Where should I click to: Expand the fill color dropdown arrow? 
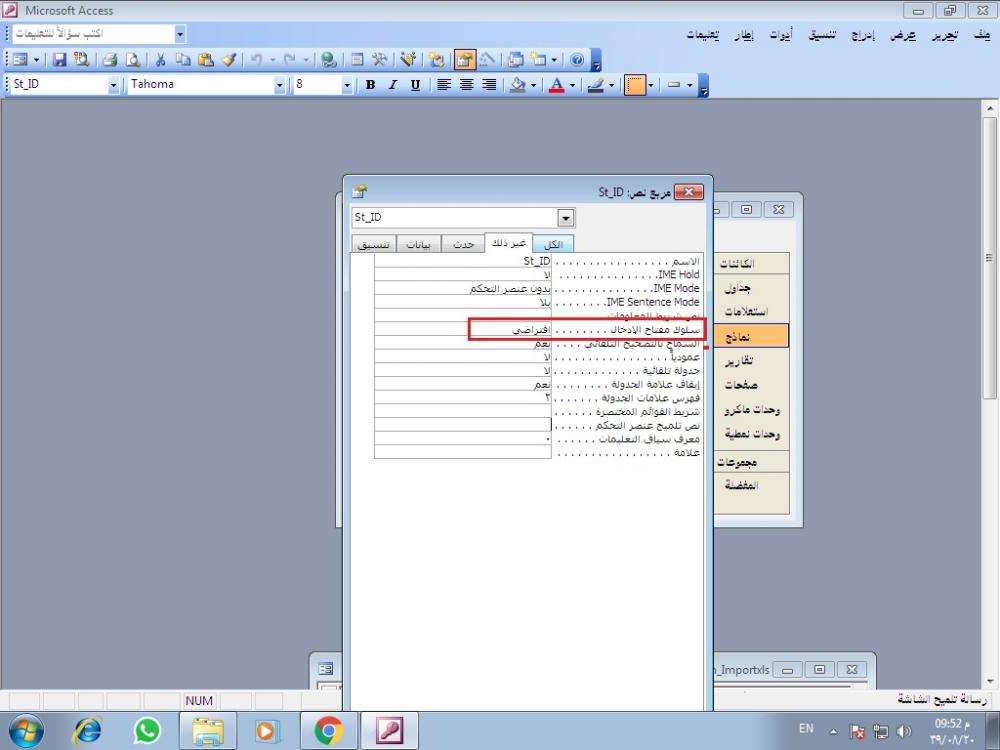[x=533, y=85]
